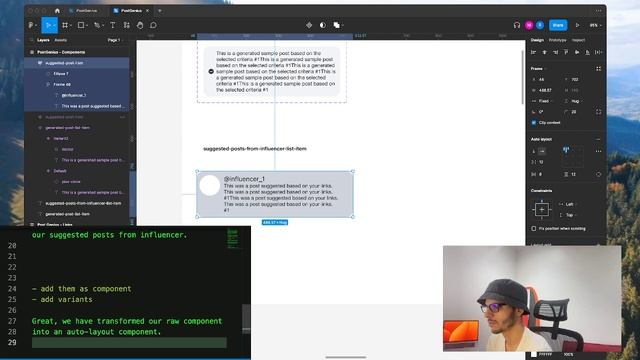Select the Hand tool
Image resolution: width=640 pixels, height=360 pixels.
click(140, 25)
